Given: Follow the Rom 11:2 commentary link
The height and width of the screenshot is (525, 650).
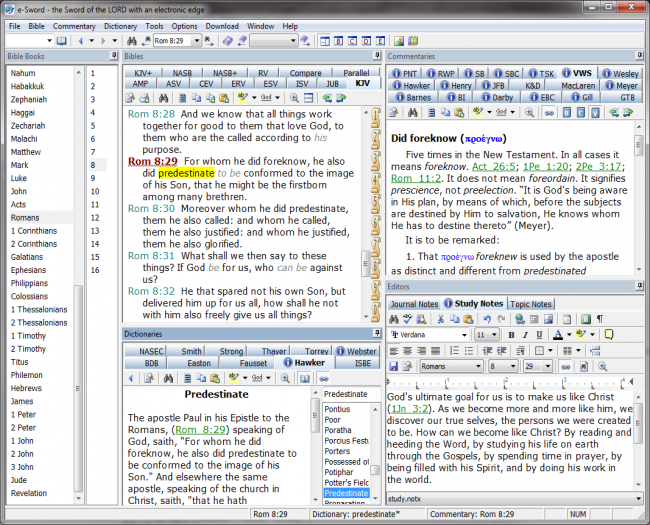Looking at the screenshot, I should point(416,178).
